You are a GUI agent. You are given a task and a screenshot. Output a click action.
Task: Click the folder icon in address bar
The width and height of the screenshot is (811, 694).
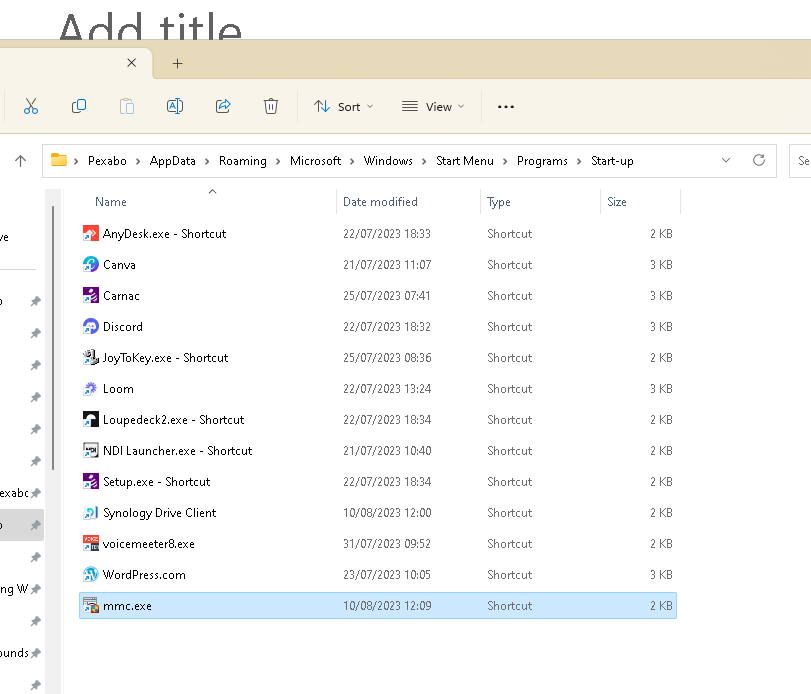59,160
